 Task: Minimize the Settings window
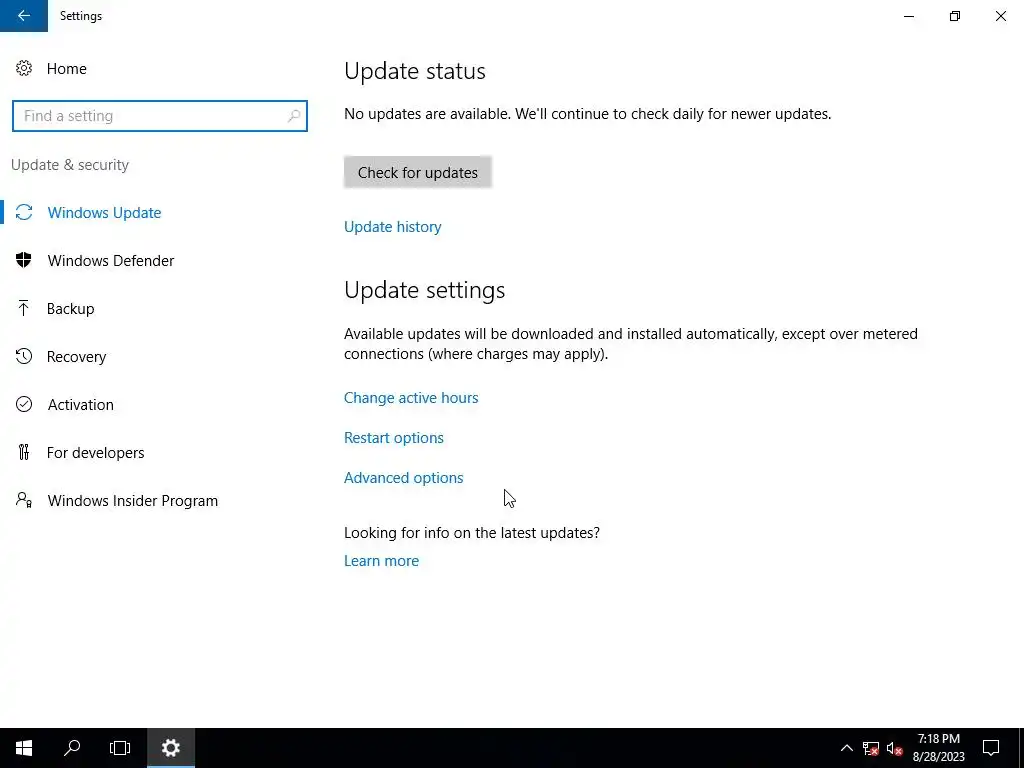(x=909, y=16)
